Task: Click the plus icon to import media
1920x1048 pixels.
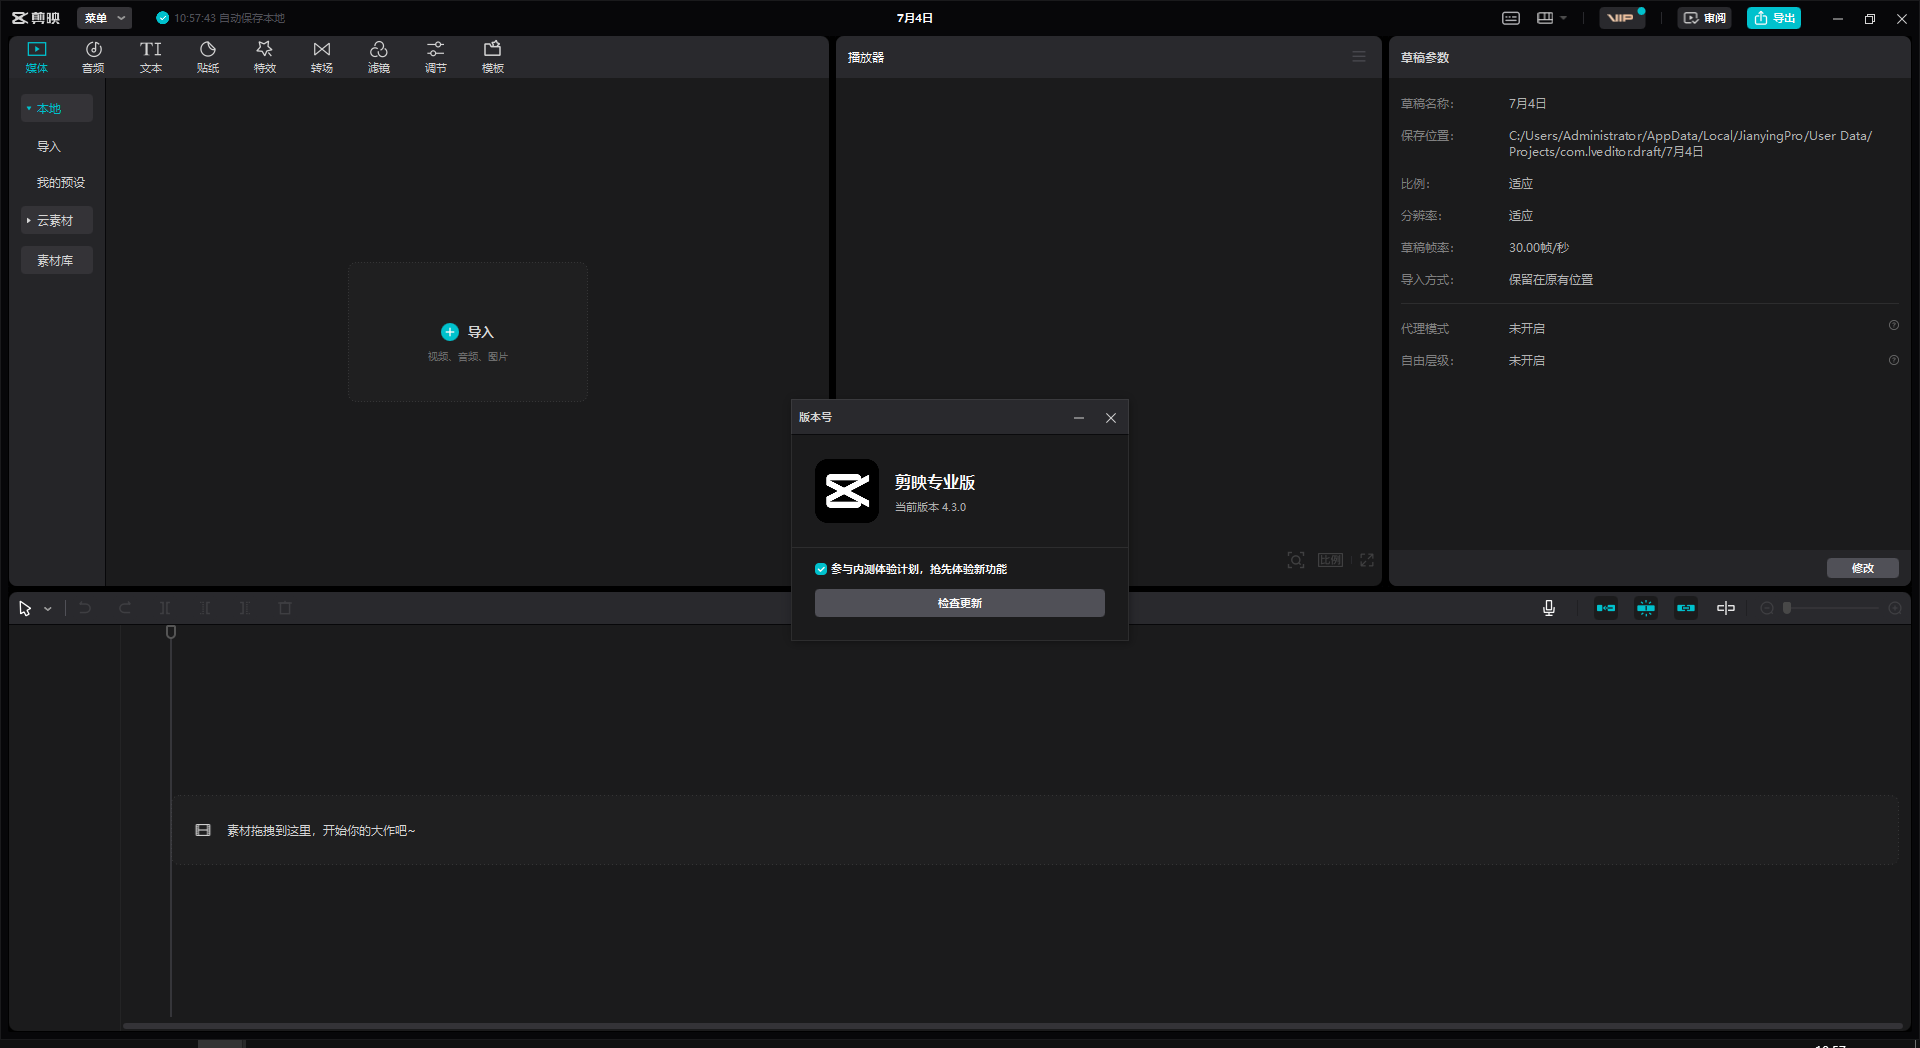Action: 450,332
